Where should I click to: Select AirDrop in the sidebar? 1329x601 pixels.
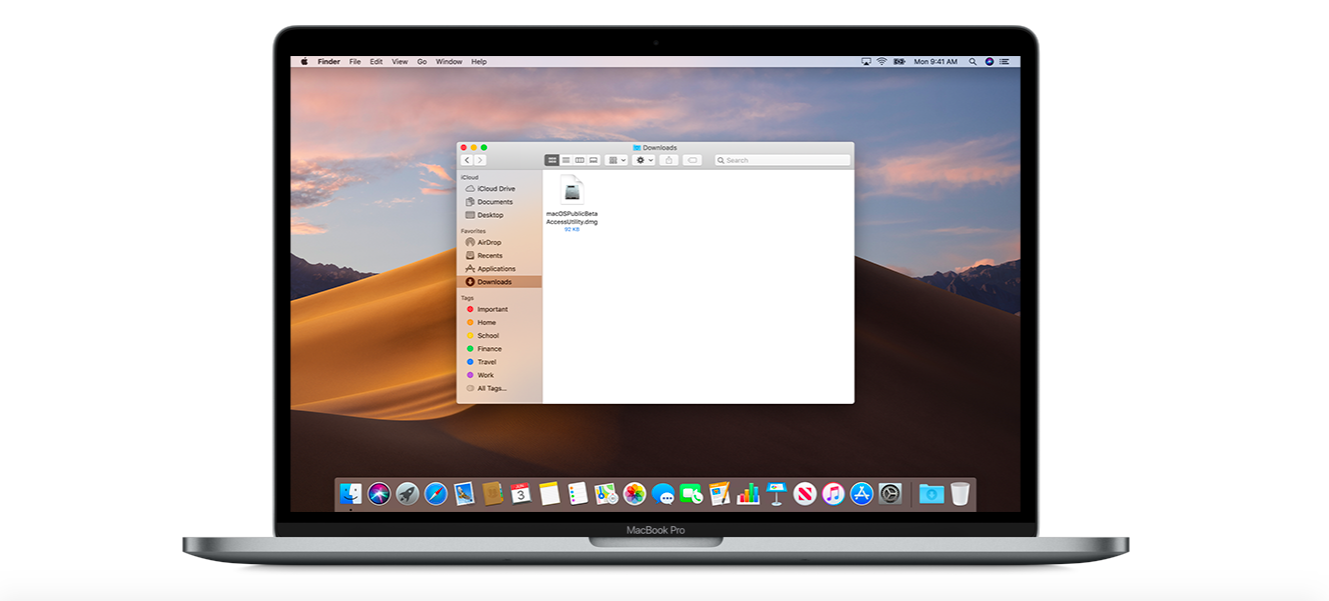pos(499,242)
